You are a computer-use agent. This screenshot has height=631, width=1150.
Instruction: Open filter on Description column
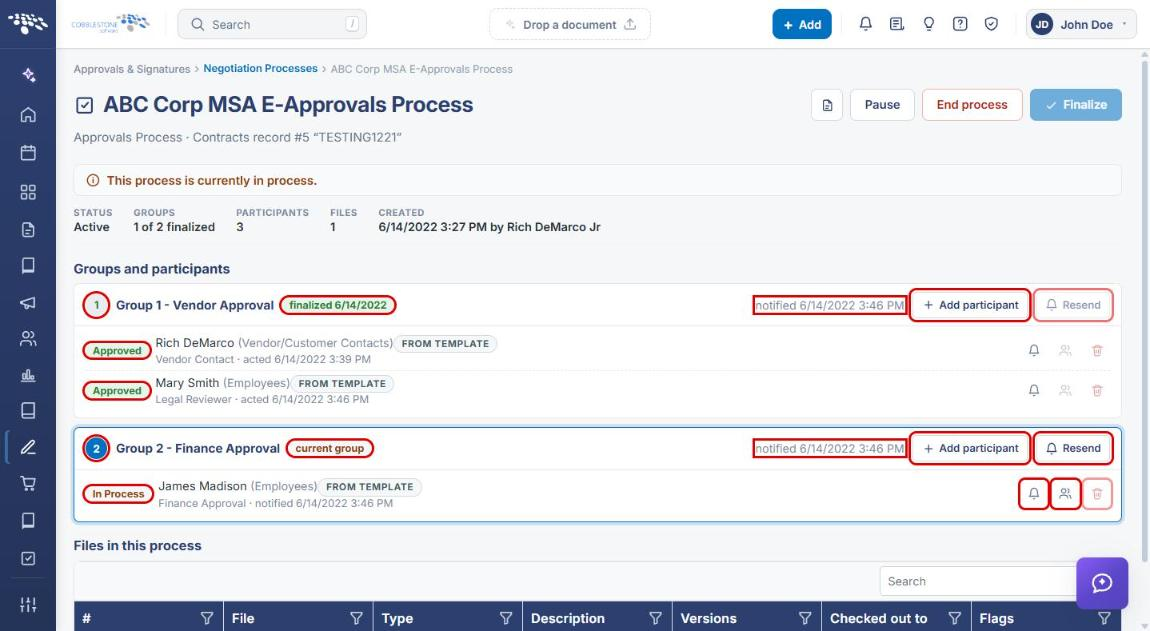point(656,619)
